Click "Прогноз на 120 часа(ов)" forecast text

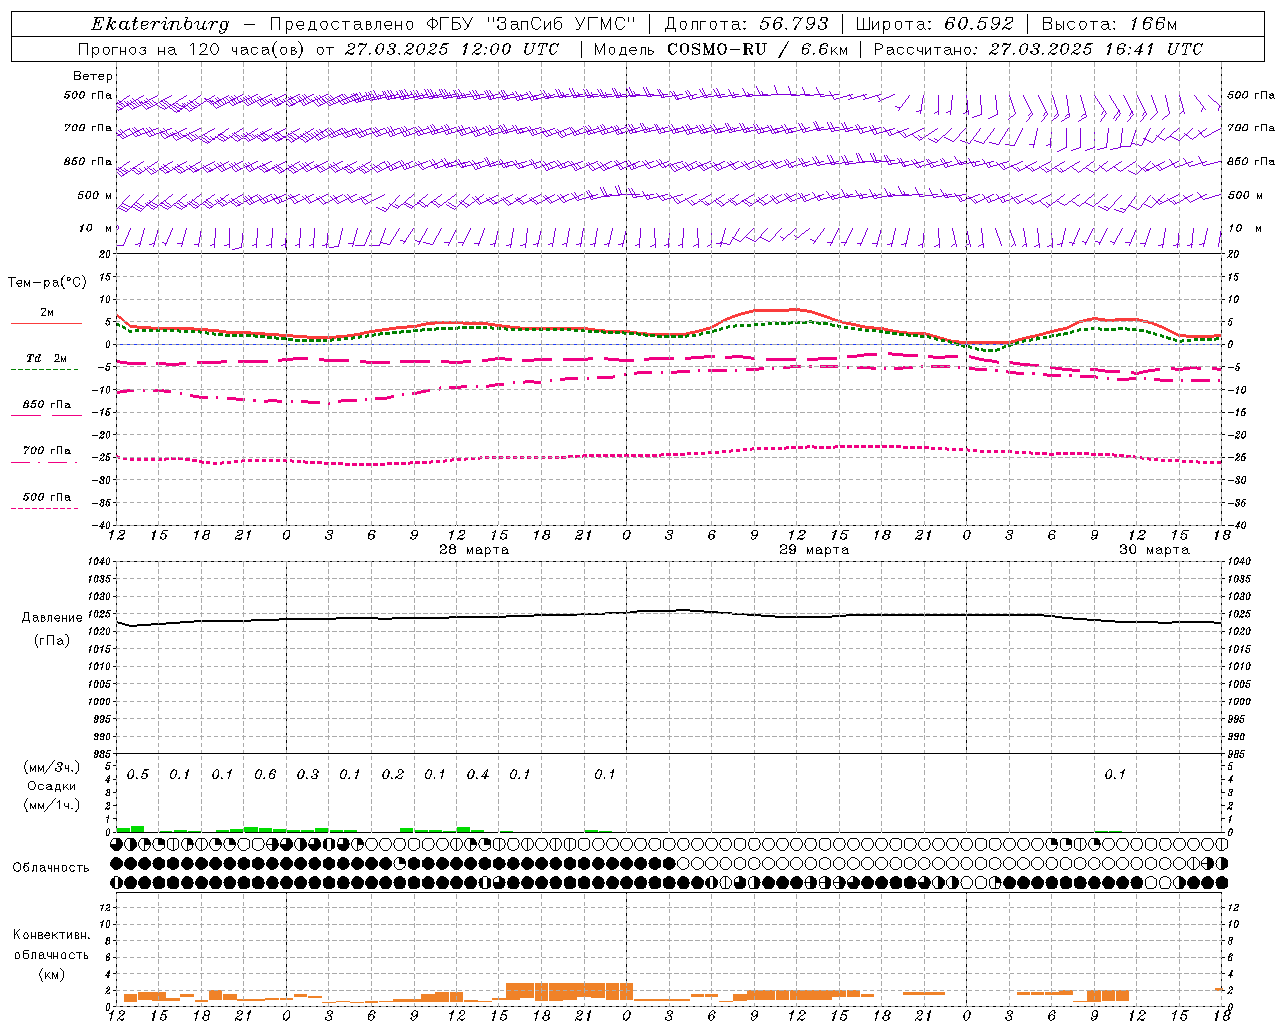pos(191,49)
